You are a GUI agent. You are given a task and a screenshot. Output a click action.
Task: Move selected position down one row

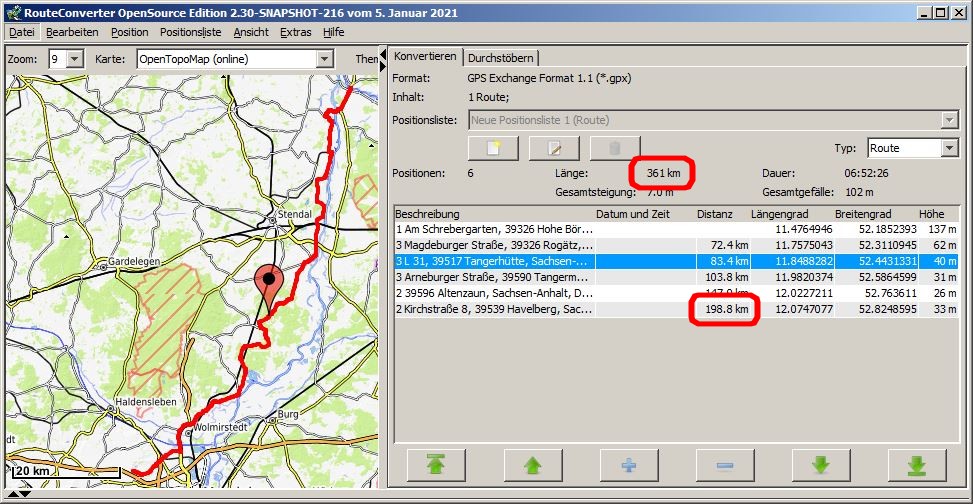[x=821, y=466]
